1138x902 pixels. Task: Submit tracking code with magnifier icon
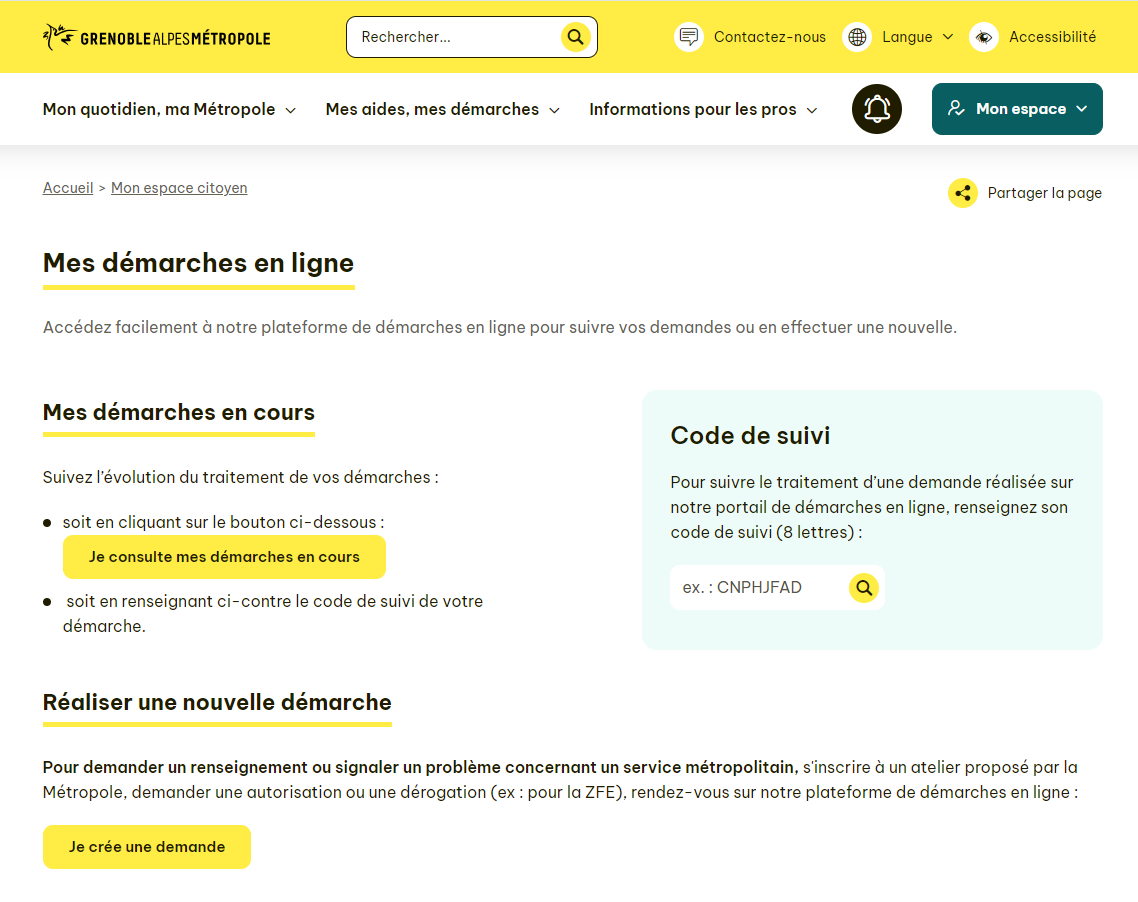point(864,588)
